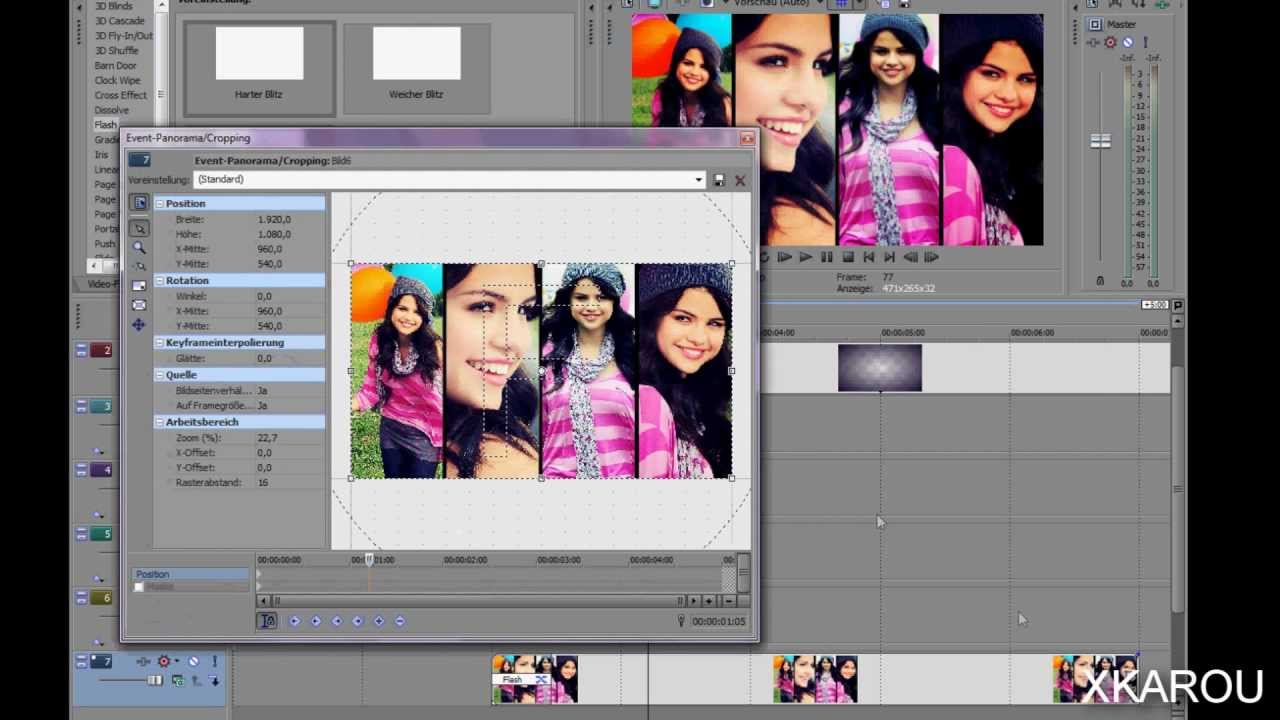This screenshot has width=1280, height=720.
Task: Select the Flash transition category
Action: pos(105,125)
